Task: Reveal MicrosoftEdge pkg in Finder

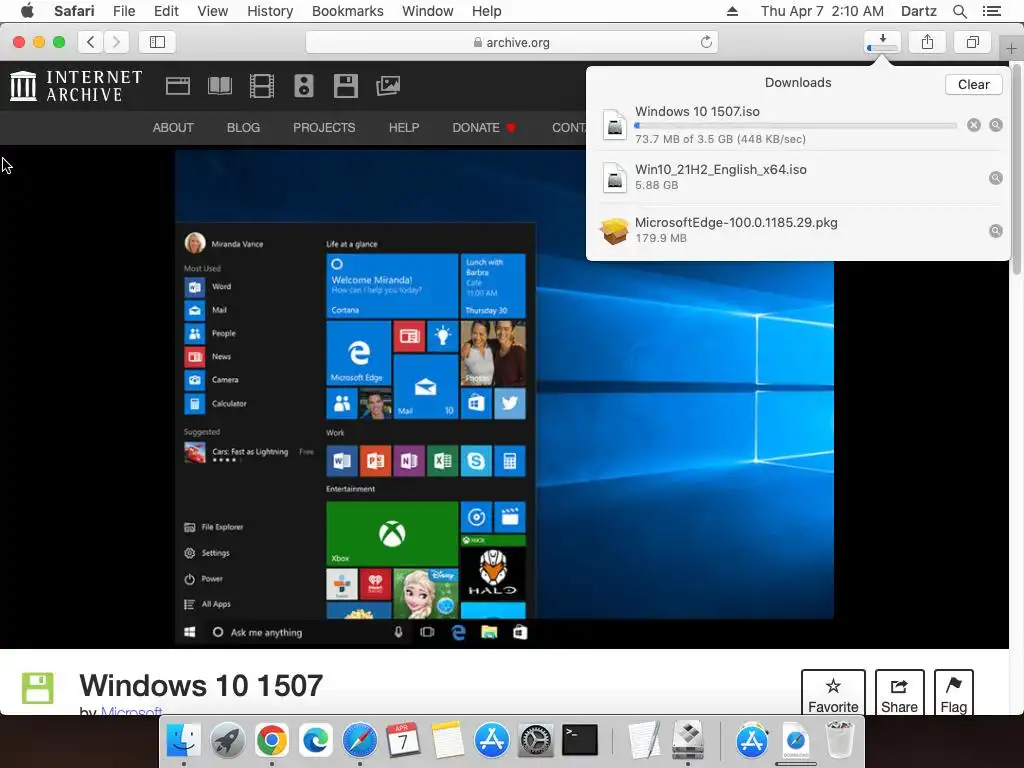Action: [995, 231]
